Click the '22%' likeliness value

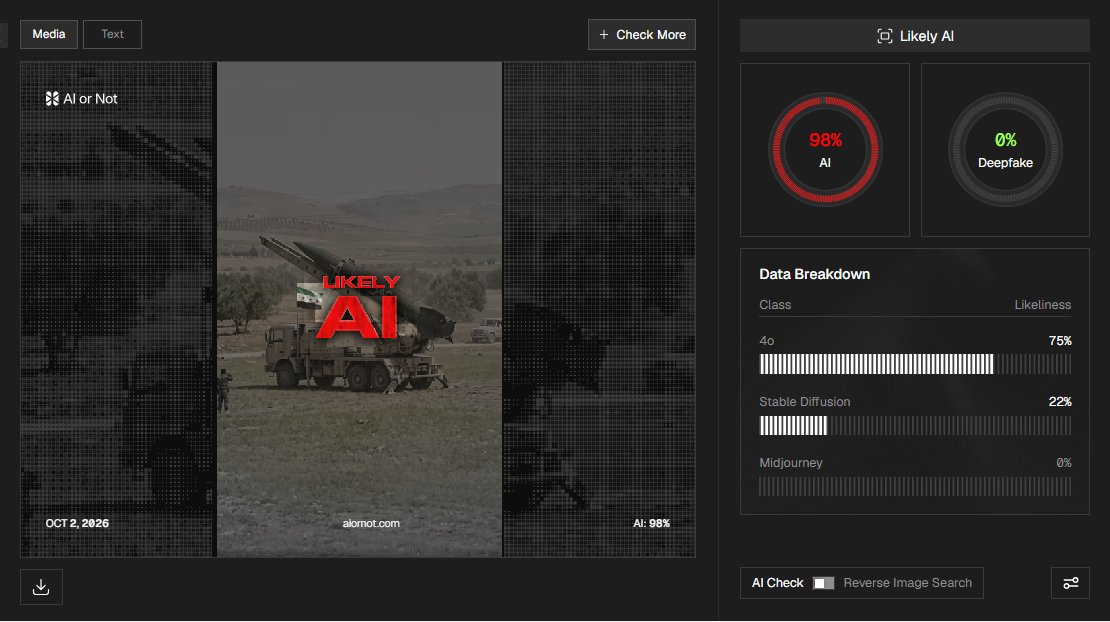pyautogui.click(x=1060, y=402)
